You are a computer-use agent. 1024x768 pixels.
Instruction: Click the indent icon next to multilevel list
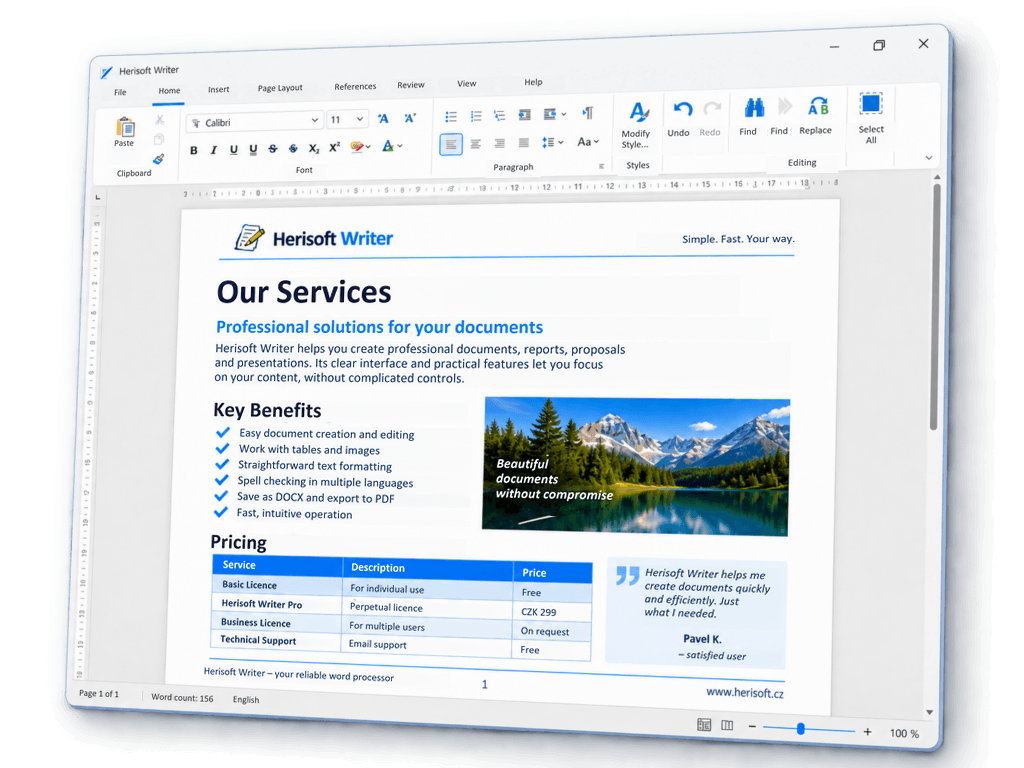click(524, 115)
